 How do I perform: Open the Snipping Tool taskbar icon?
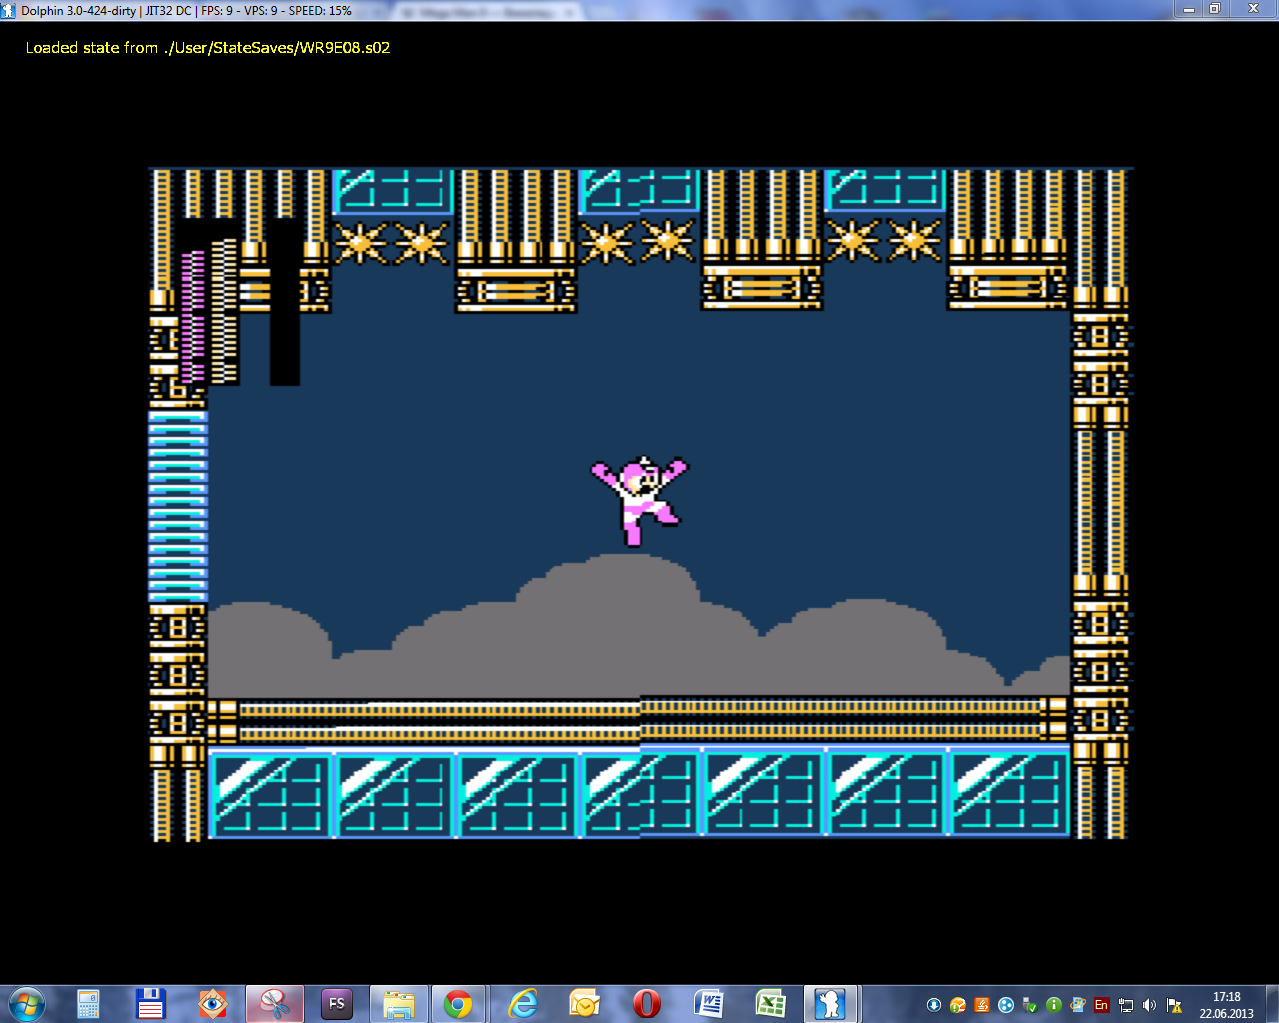tap(274, 1004)
